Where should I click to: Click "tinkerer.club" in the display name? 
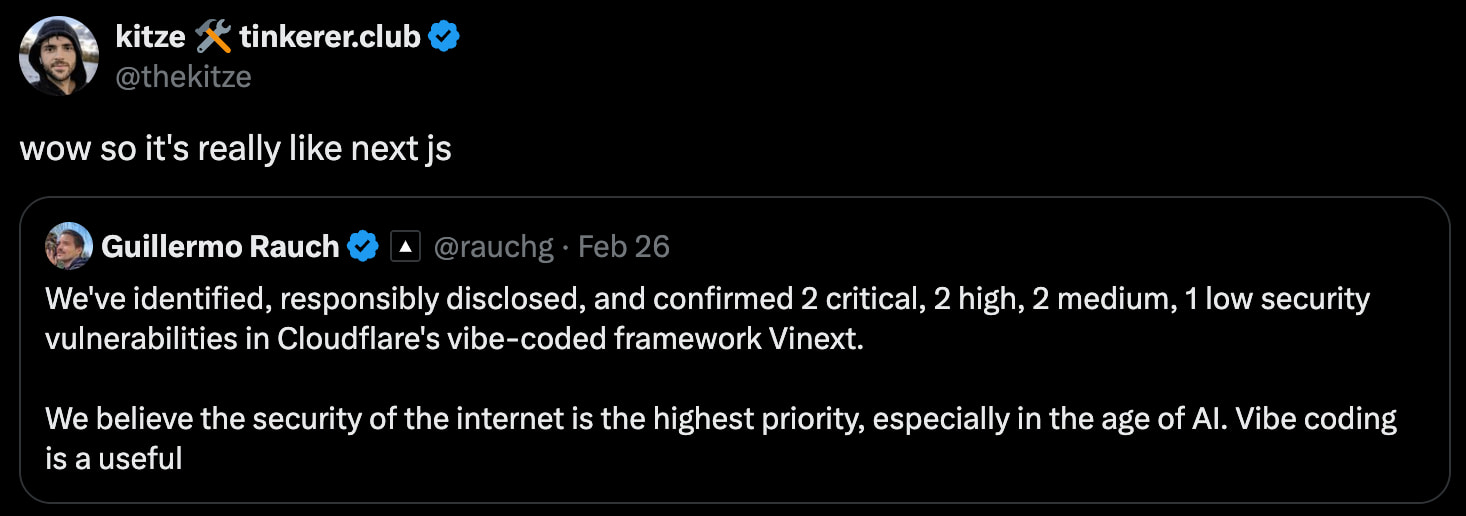coord(329,38)
